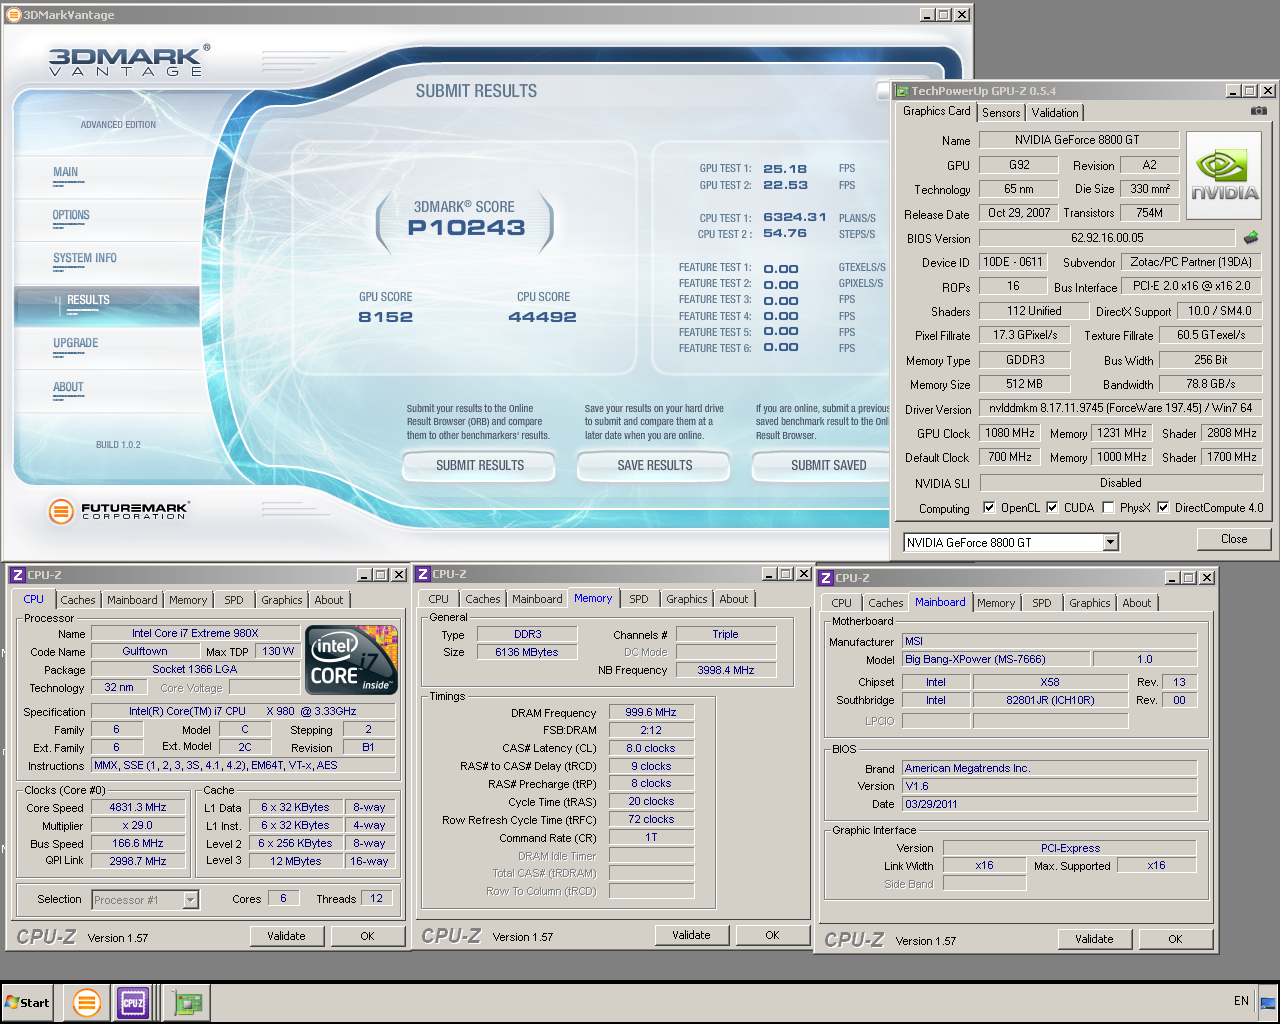Click the BIOS save chip icon in GPU-Z
1280x1024 pixels.
1251,238
